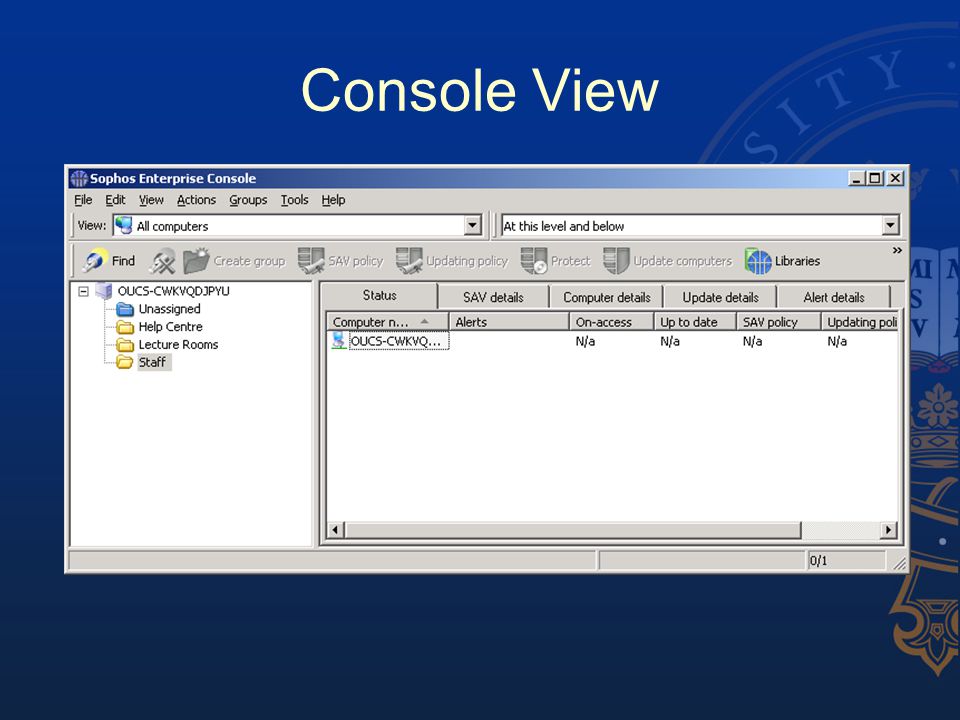Click the OUCS-CWKVQDJPYU server icon in tree
This screenshot has height=720, width=960.
pos(103,291)
